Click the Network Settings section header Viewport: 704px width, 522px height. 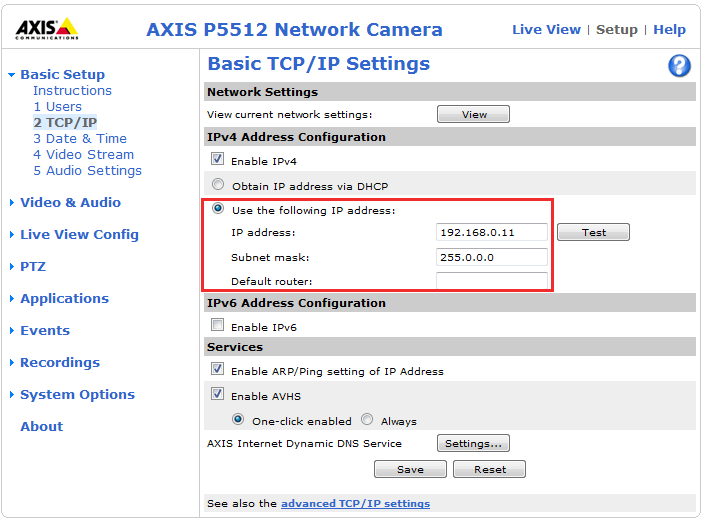coord(450,92)
